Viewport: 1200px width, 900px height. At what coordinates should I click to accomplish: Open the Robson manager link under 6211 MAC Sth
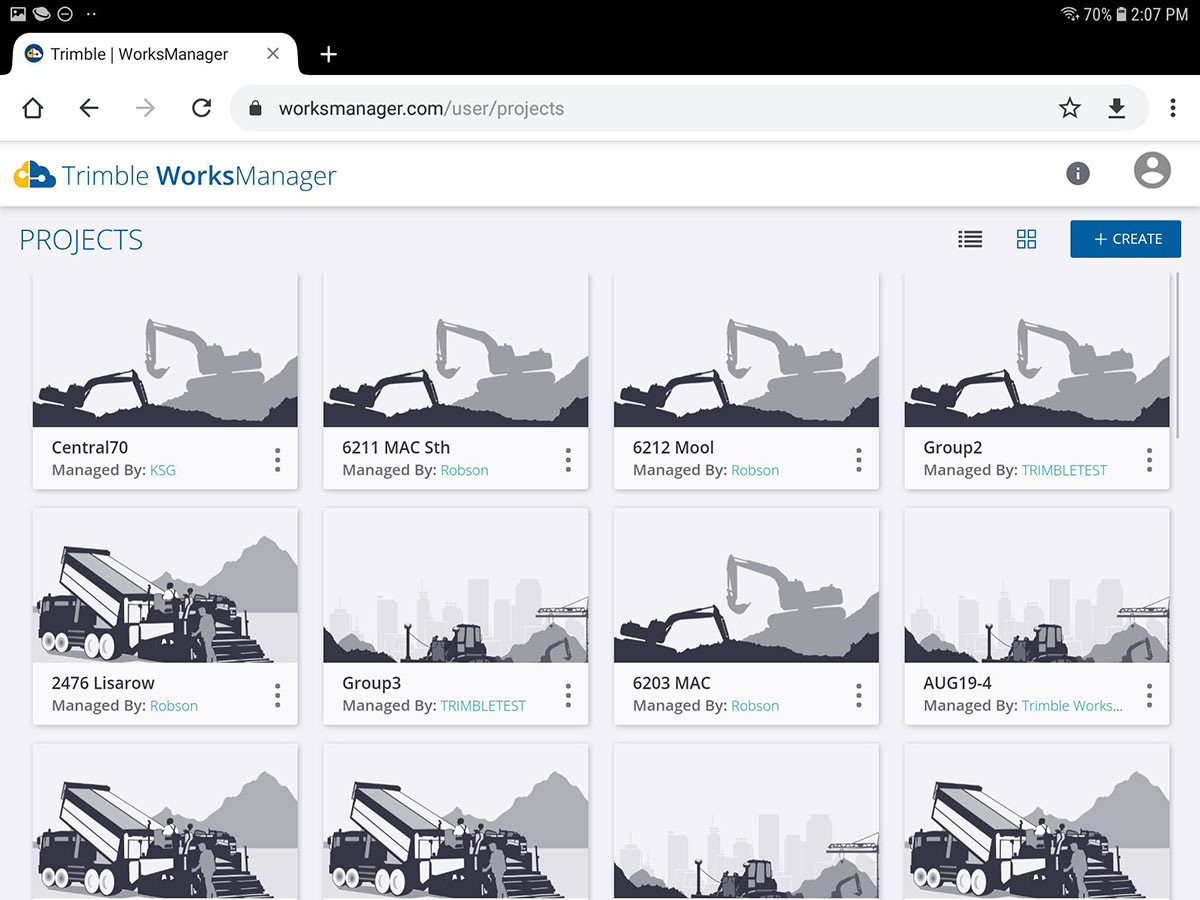click(464, 470)
